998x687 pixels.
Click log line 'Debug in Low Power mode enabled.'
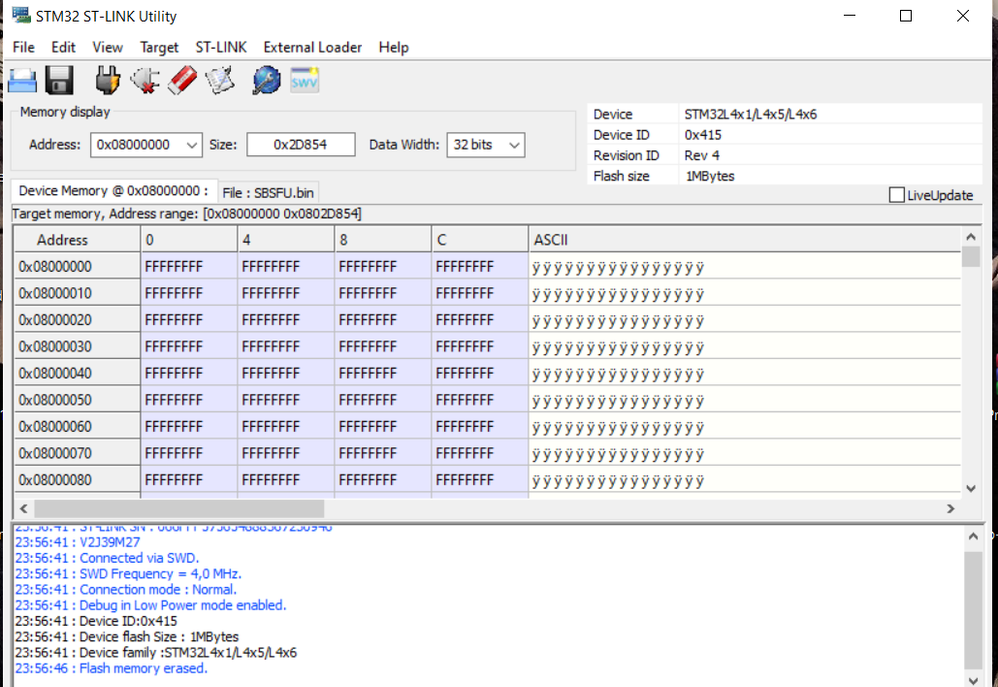151,606
